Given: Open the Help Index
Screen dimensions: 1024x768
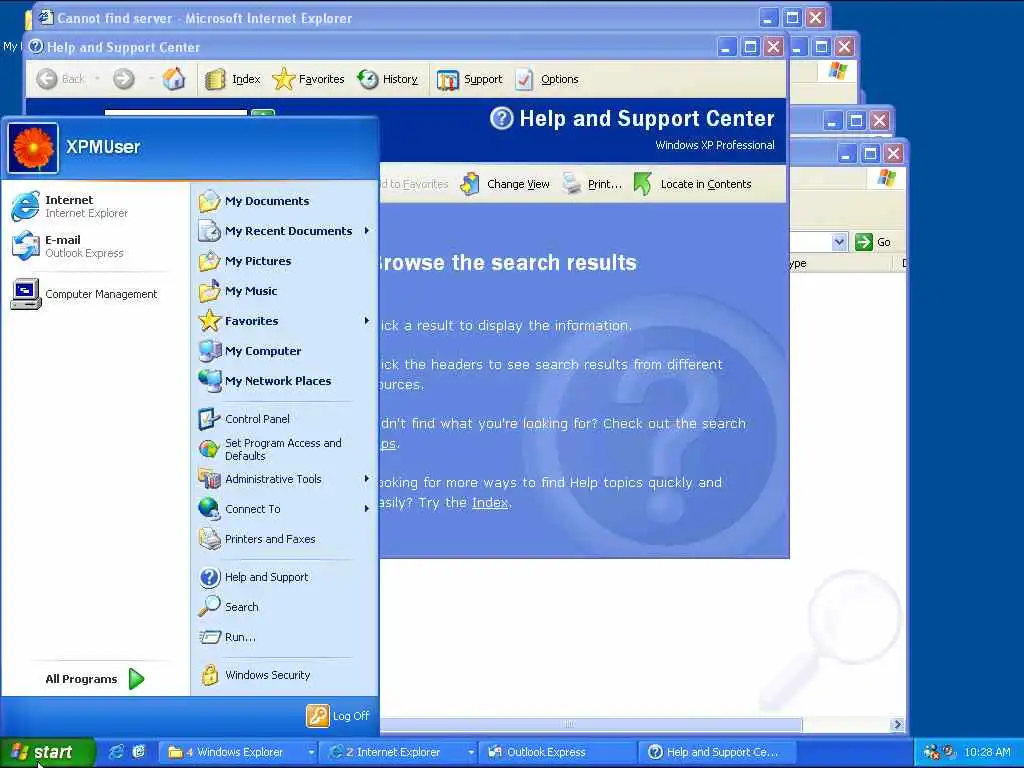Looking at the screenshot, I should click(x=232, y=79).
